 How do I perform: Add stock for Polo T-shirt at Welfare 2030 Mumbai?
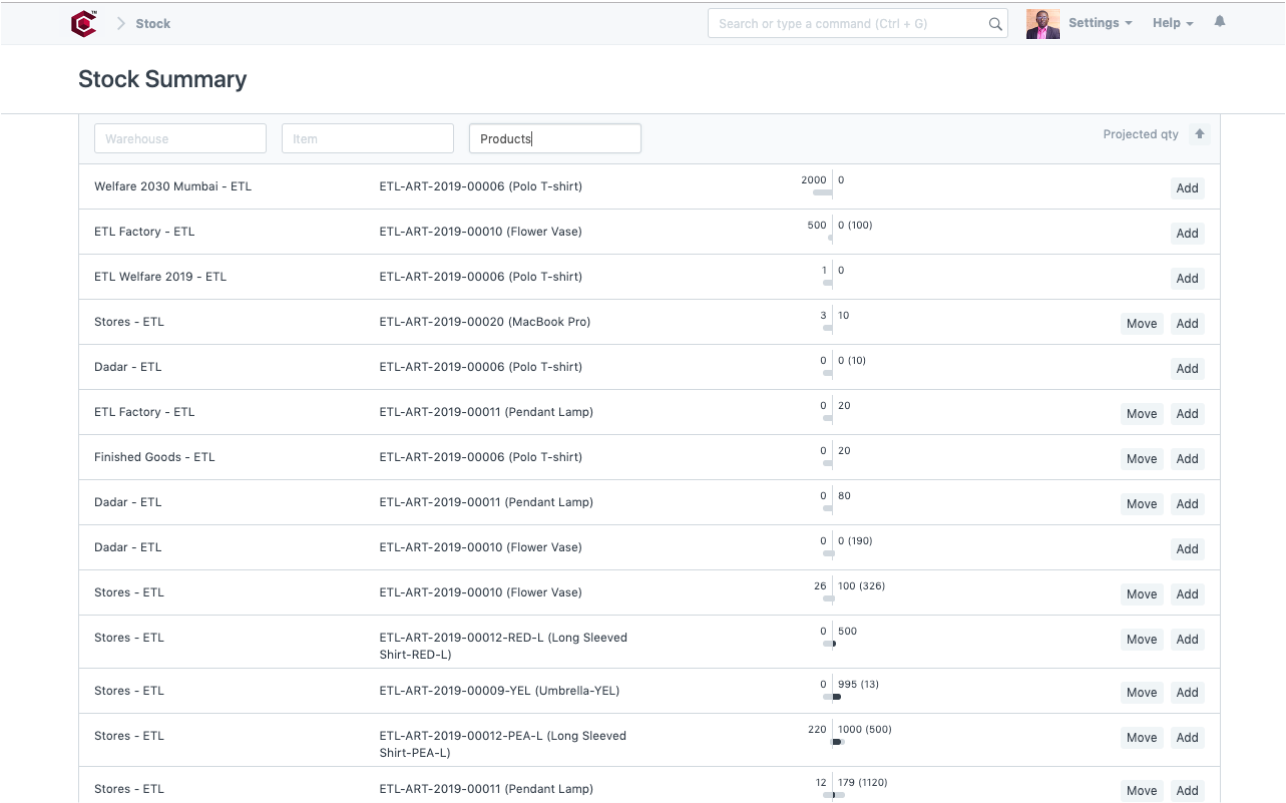pyautogui.click(x=1187, y=187)
